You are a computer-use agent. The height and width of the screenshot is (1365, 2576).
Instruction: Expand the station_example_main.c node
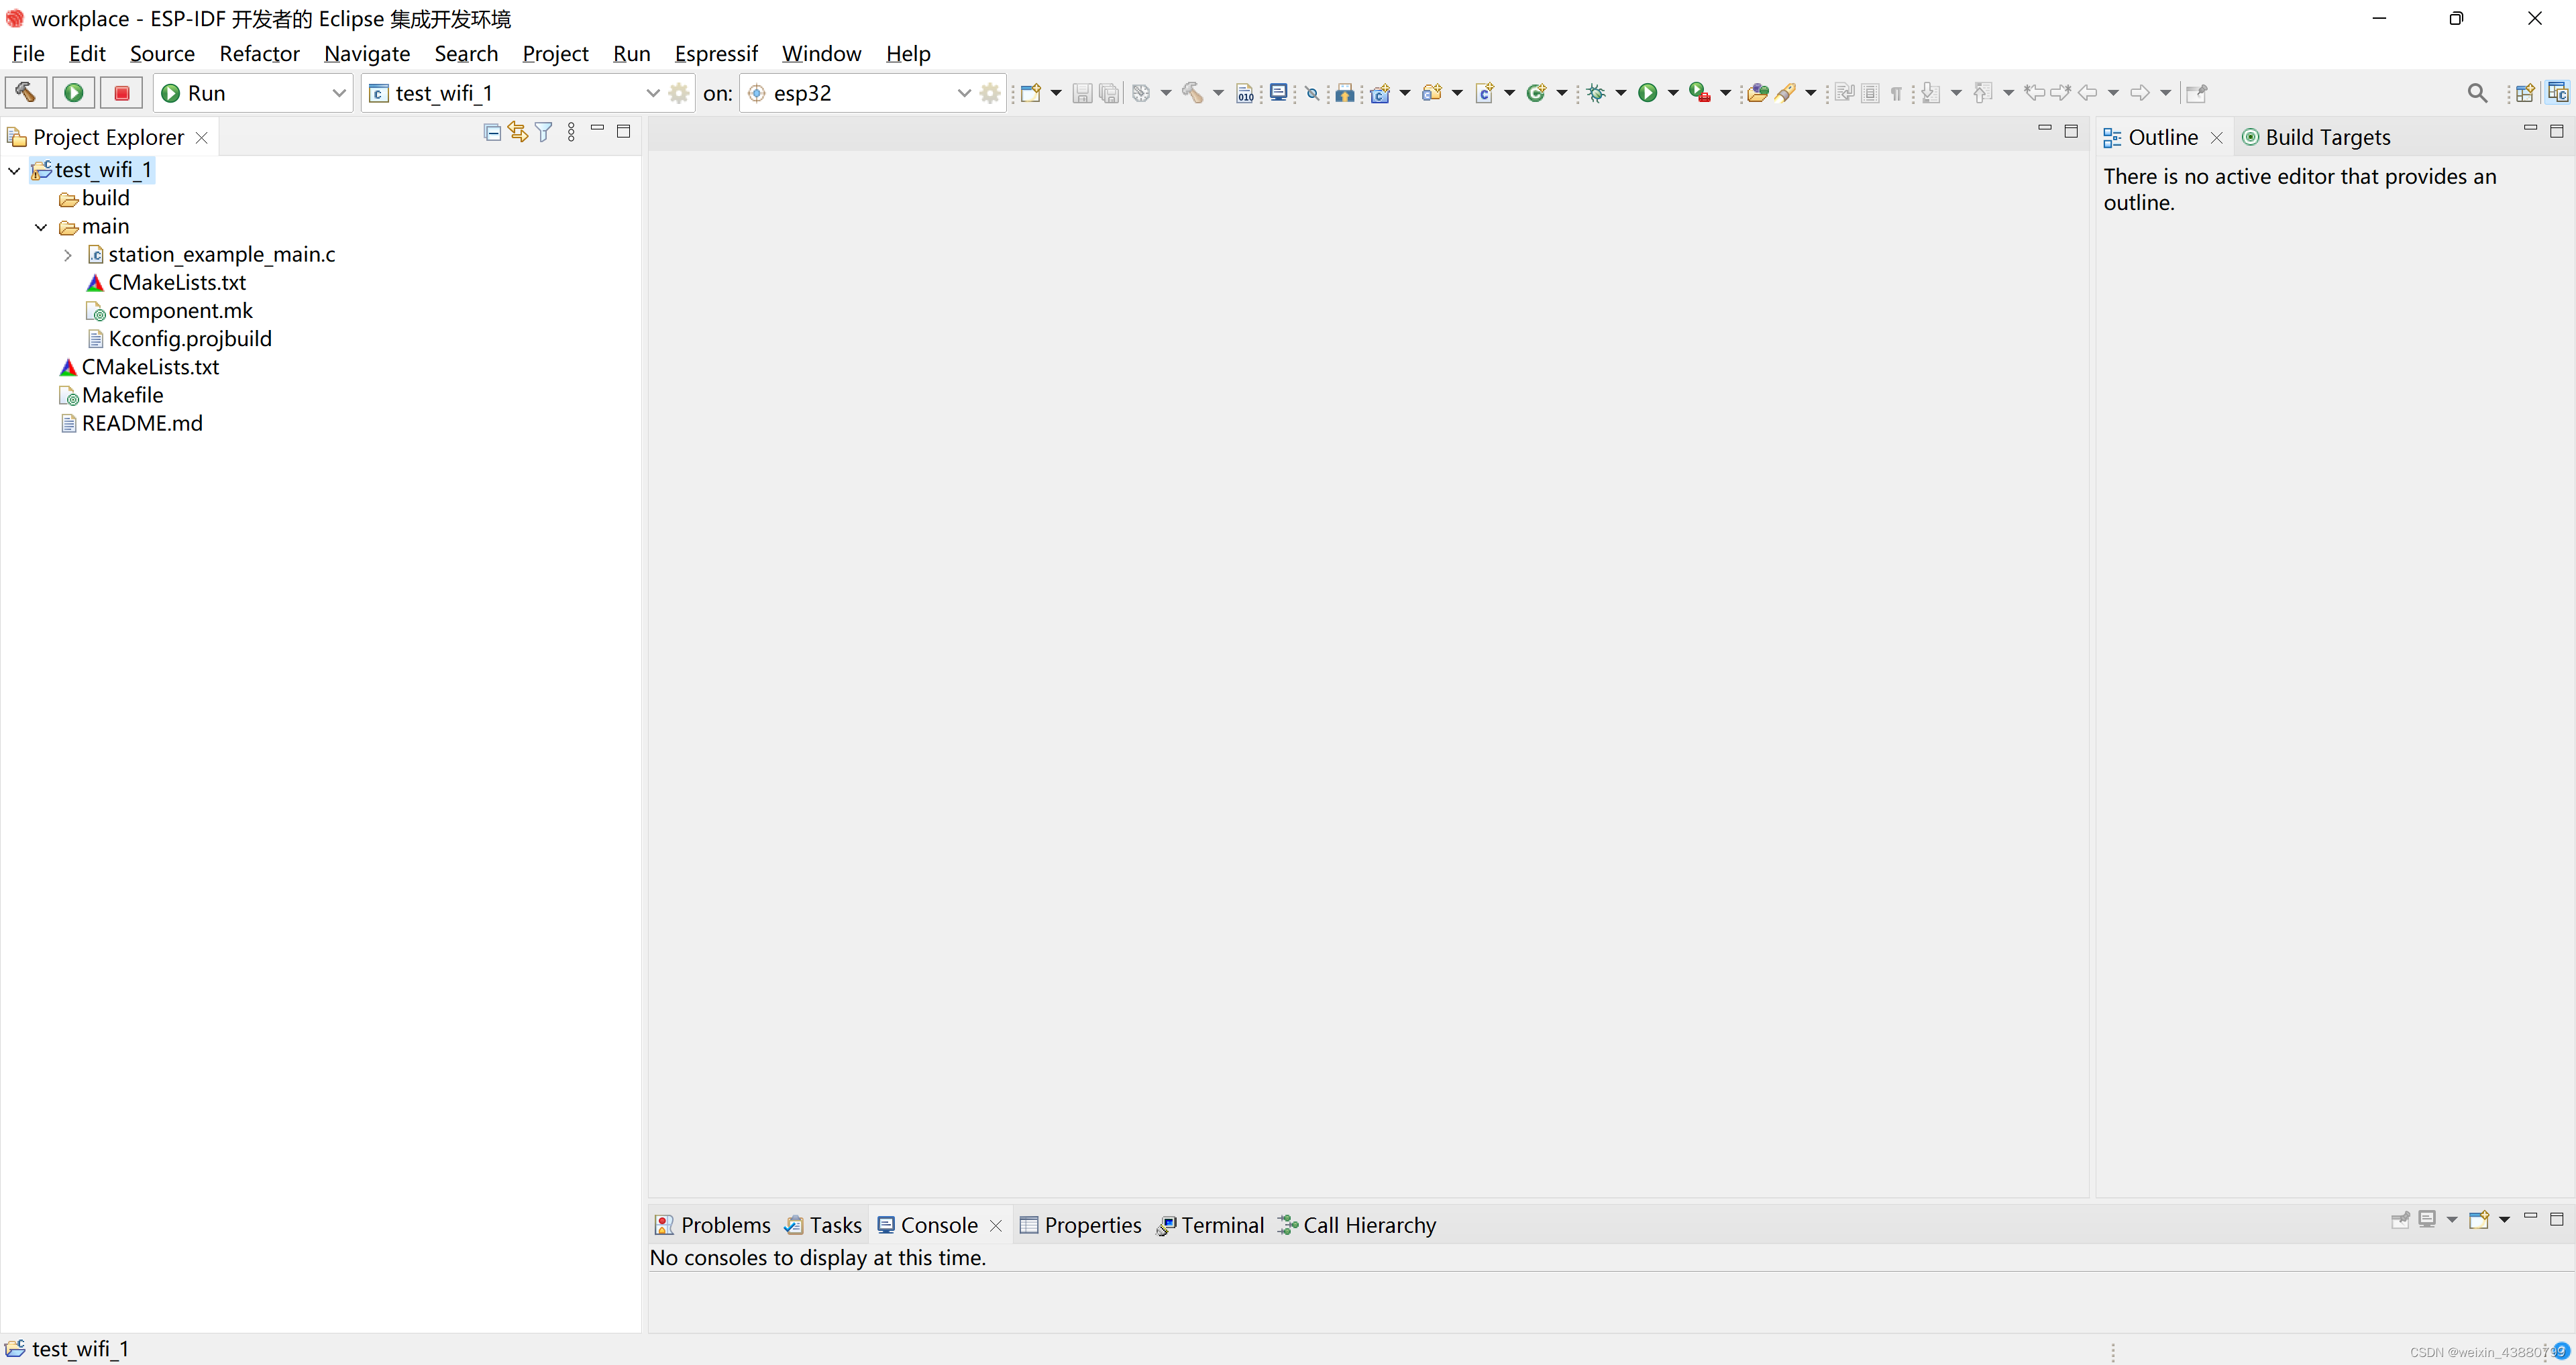pos(68,255)
